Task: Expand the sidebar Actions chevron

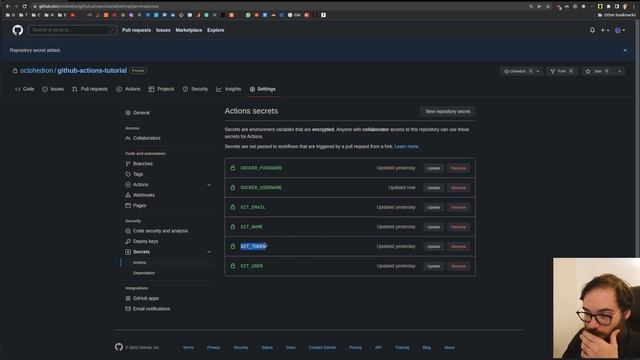Action: [x=209, y=185]
